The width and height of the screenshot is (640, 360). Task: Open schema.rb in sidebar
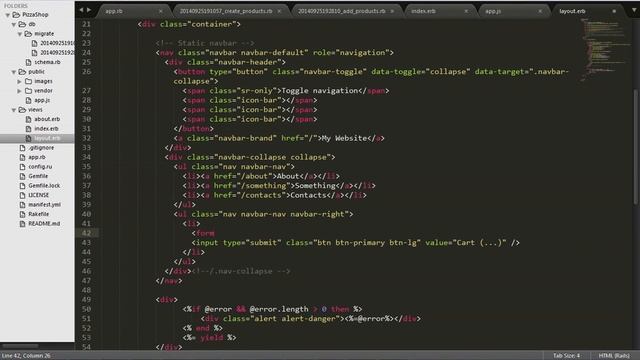click(47, 62)
